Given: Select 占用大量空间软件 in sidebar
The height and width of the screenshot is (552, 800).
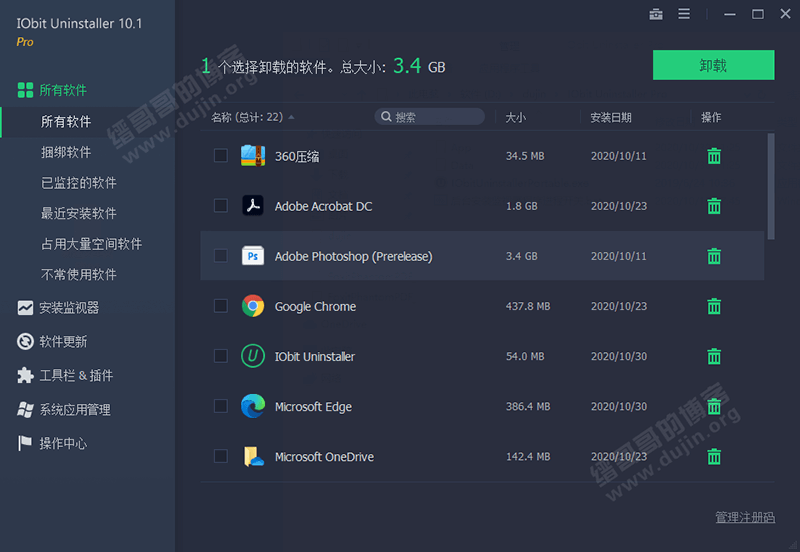Looking at the screenshot, I should tap(91, 244).
